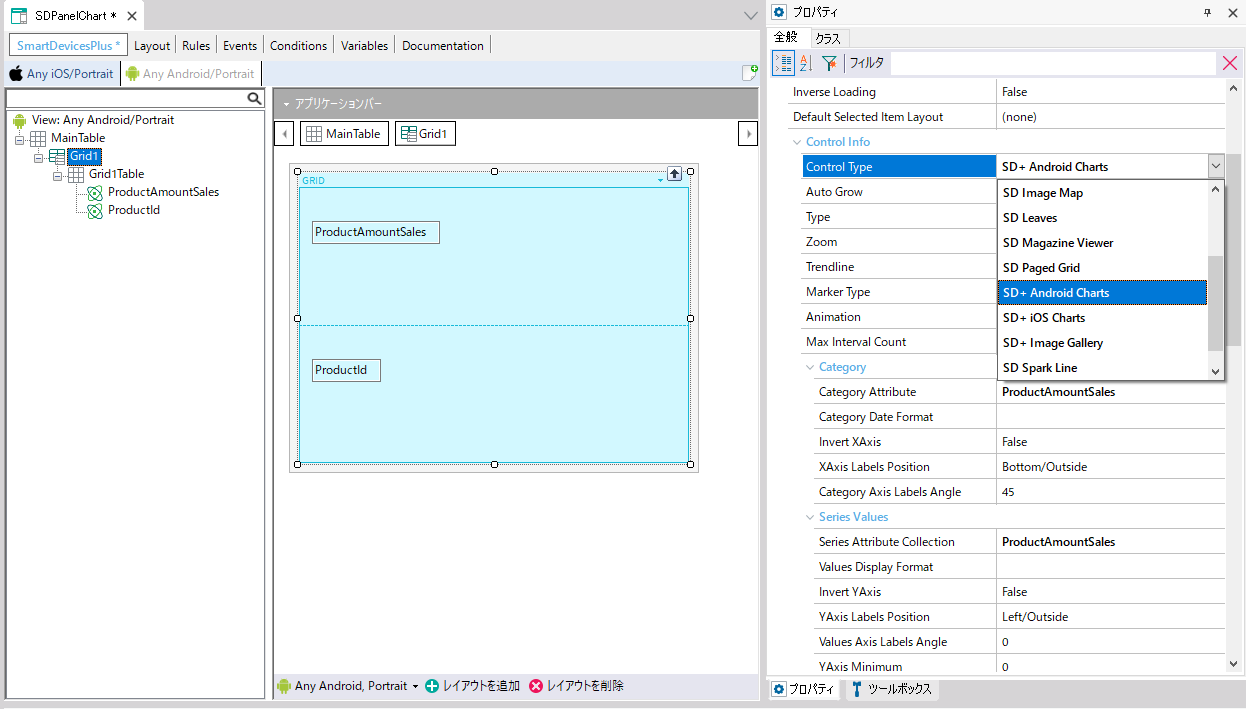
Task: Select View: Any Android/Portrait node
Action: [x=102, y=120]
